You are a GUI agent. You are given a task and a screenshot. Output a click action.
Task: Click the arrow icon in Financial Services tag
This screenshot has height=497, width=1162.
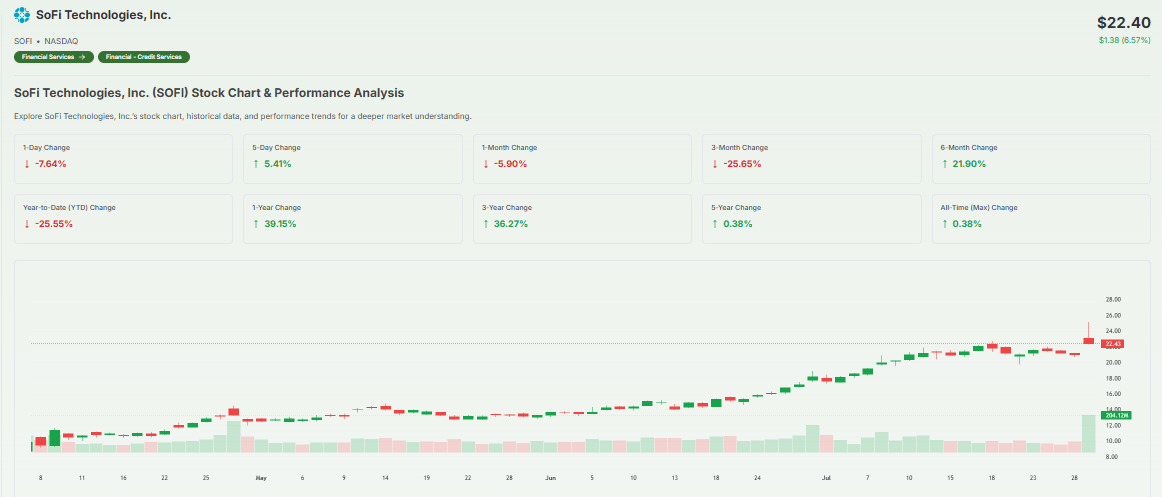pyautogui.click(x=82, y=57)
